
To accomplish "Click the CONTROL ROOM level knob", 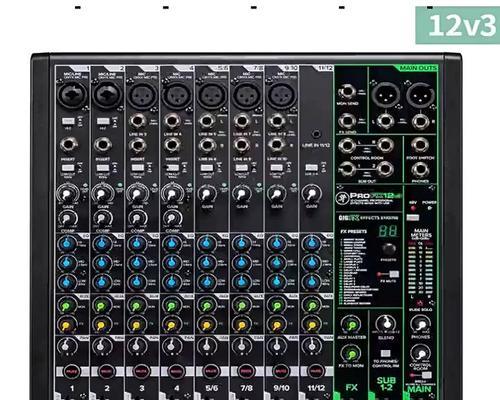I will click(x=421, y=354).
